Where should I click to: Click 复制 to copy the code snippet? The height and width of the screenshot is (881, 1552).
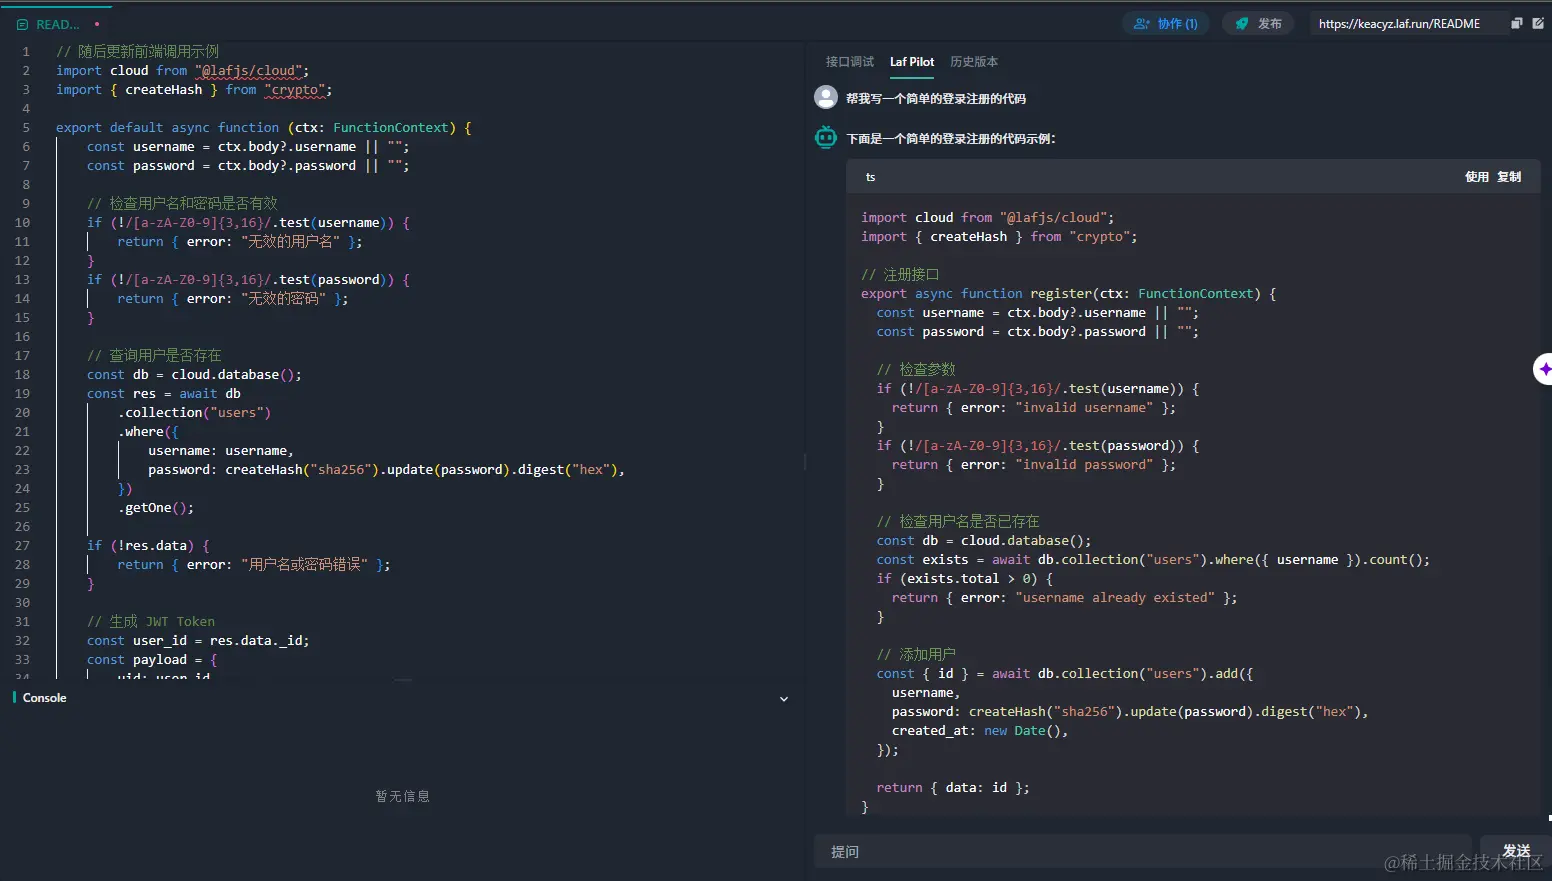[1508, 177]
